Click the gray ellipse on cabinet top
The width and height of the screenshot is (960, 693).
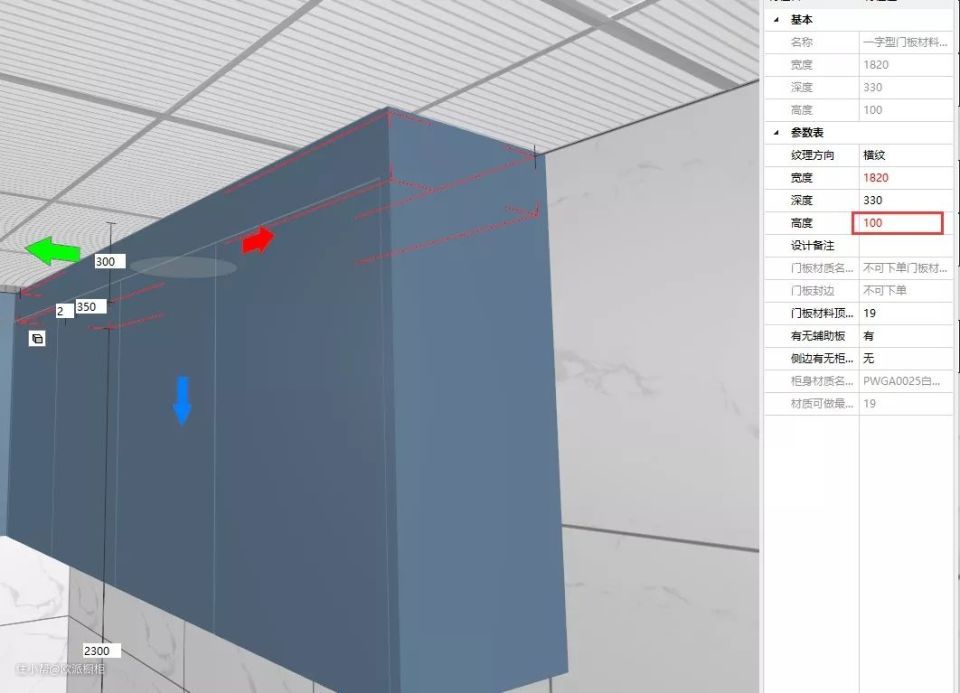pyautogui.click(x=183, y=266)
